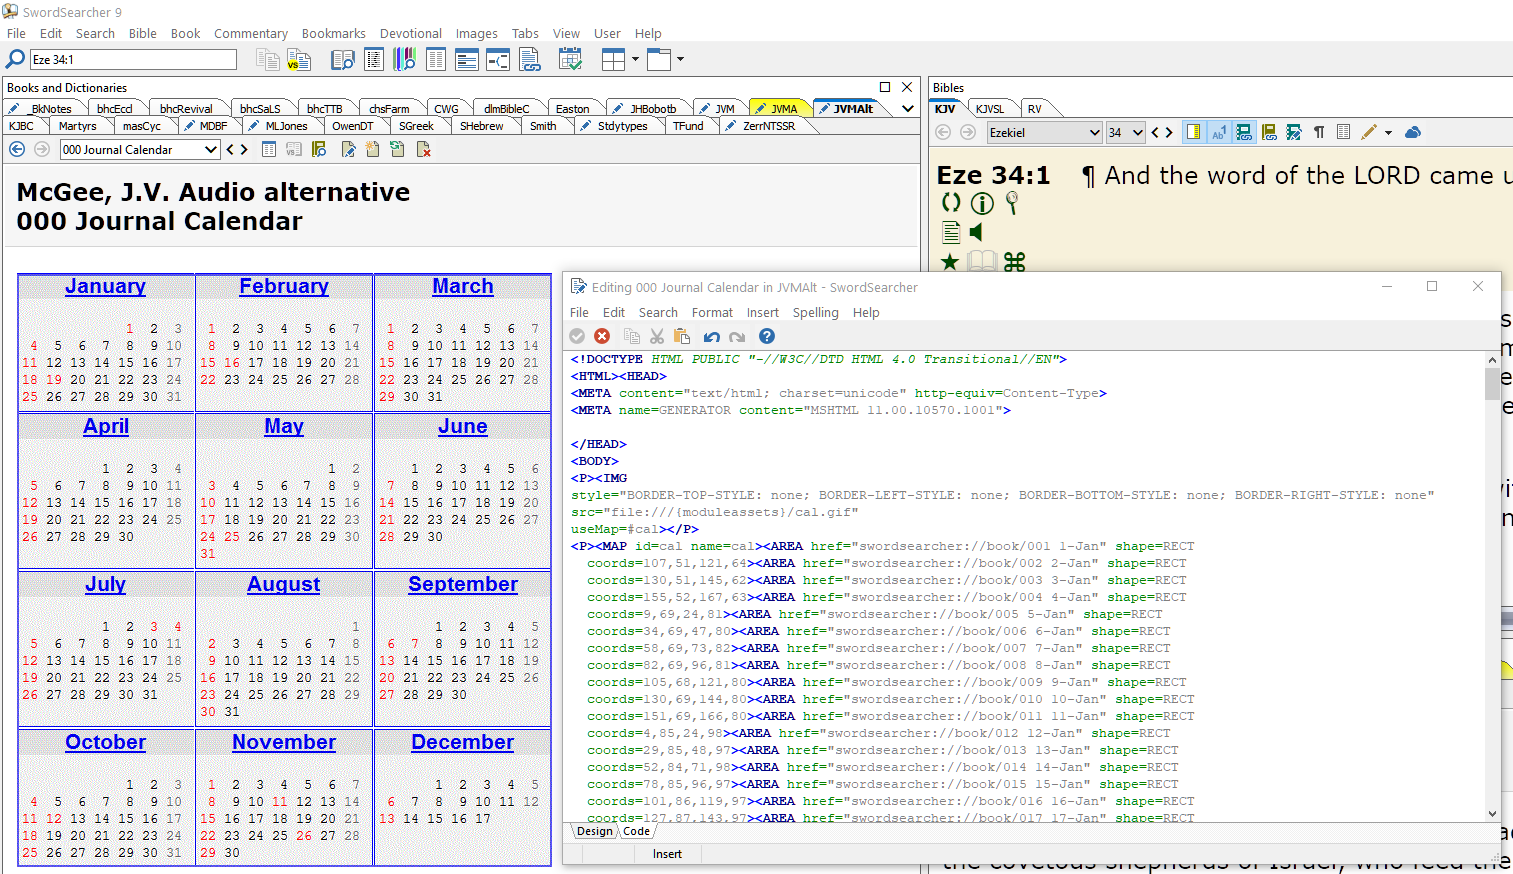Toggle the column text view in the Bible toolbar
Viewport: 1513px width, 874px height.
[x=1343, y=132]
